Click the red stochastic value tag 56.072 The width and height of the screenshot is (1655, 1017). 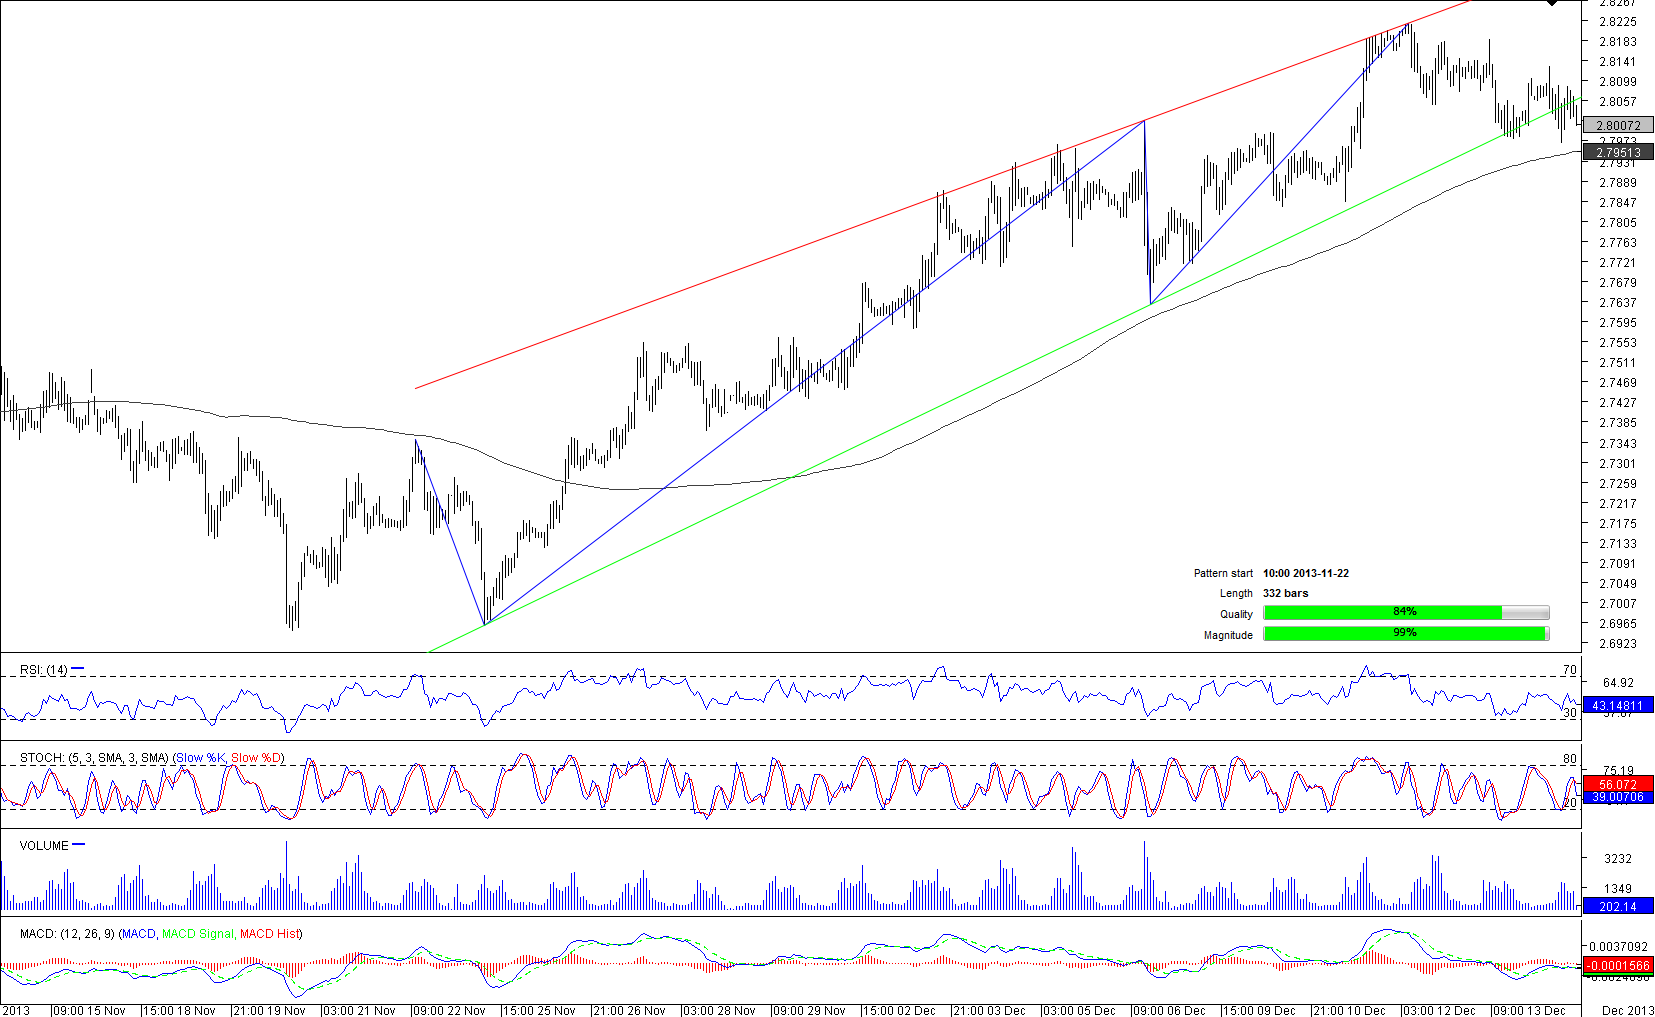point(1617,784)
